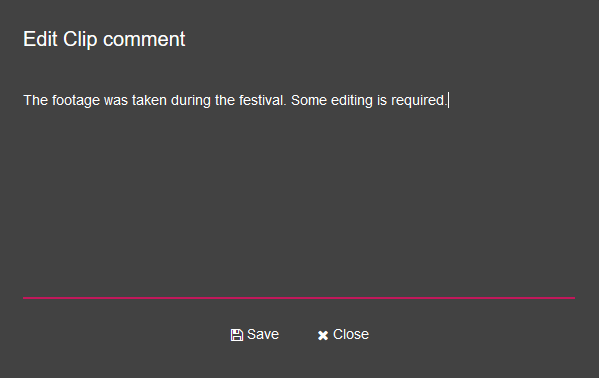The height and width of the screenshot is (378, 599).
Task: Click the word "Clip" in the title
Action: [x=80, y=39]
